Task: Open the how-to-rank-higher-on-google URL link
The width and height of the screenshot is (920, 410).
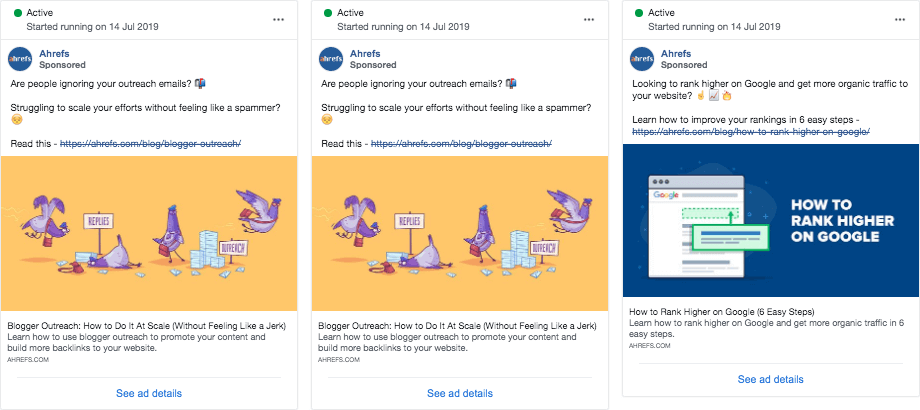Action: tap(751, 132)
